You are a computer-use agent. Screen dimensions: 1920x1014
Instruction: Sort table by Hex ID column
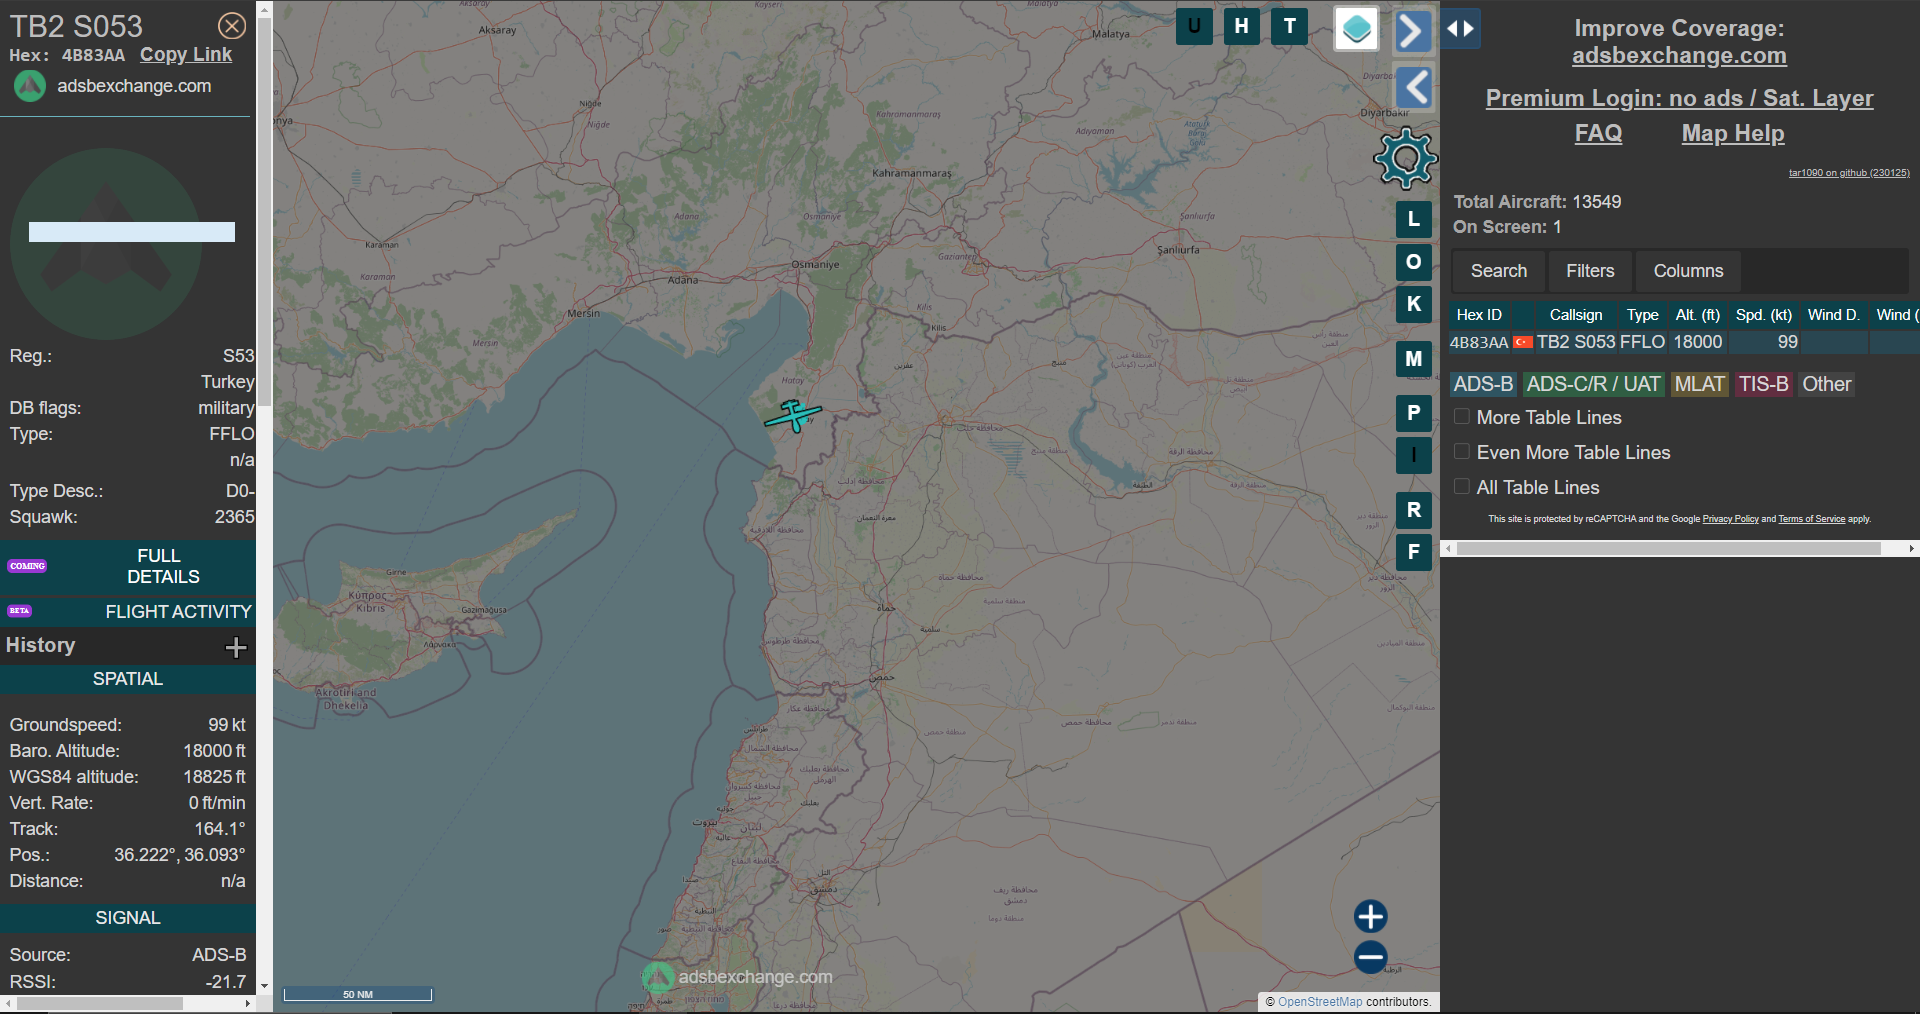click(1479, 315)
